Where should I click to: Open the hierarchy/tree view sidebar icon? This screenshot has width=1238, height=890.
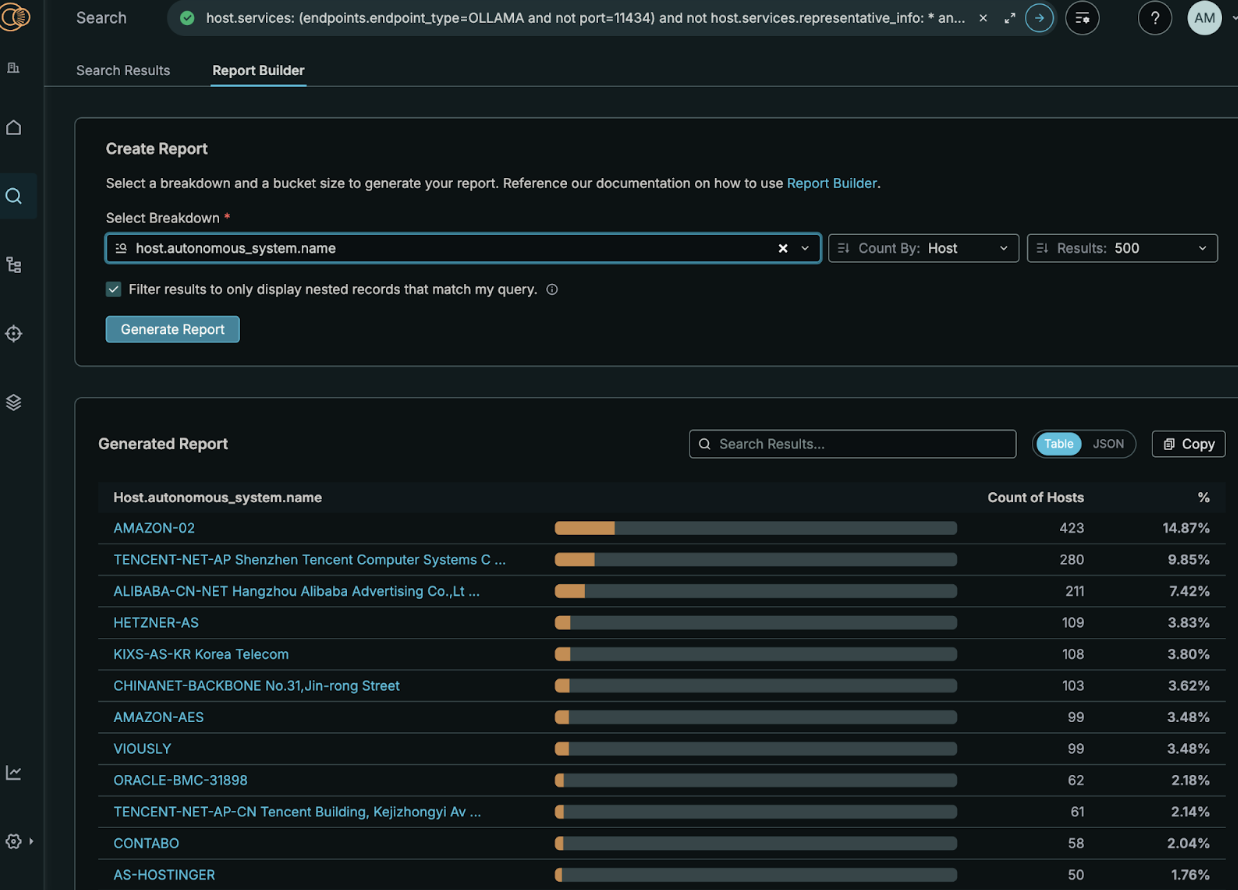click(15, 264)
